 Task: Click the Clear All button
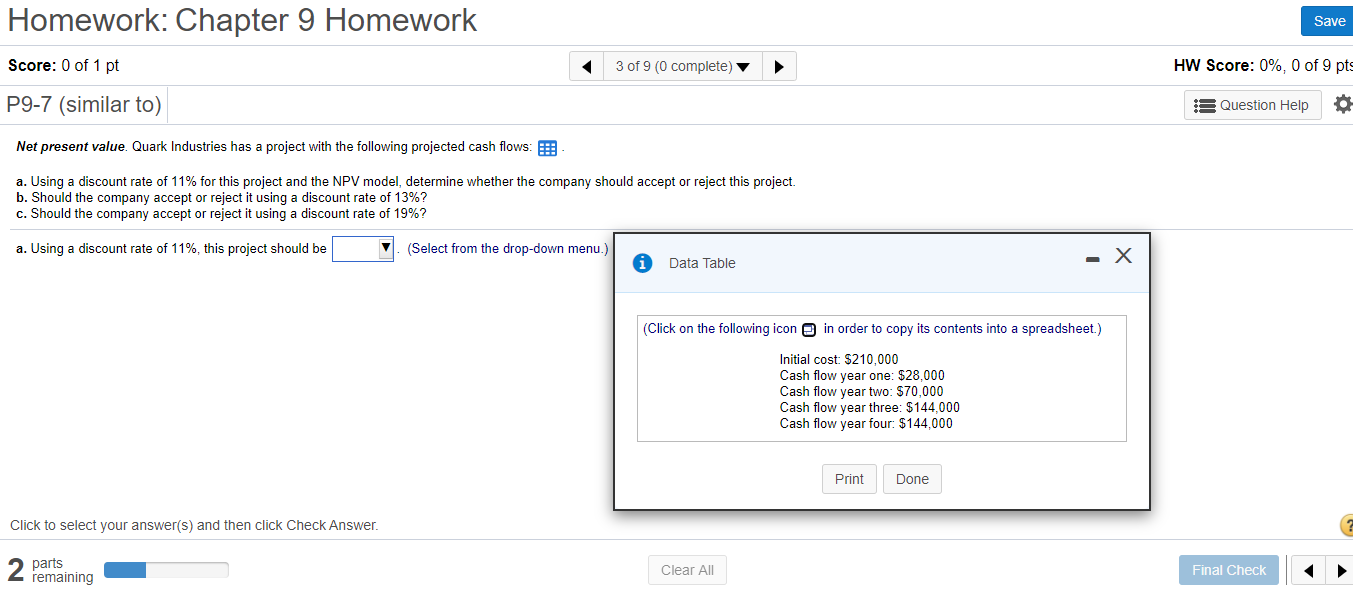(x=687, y=570)
